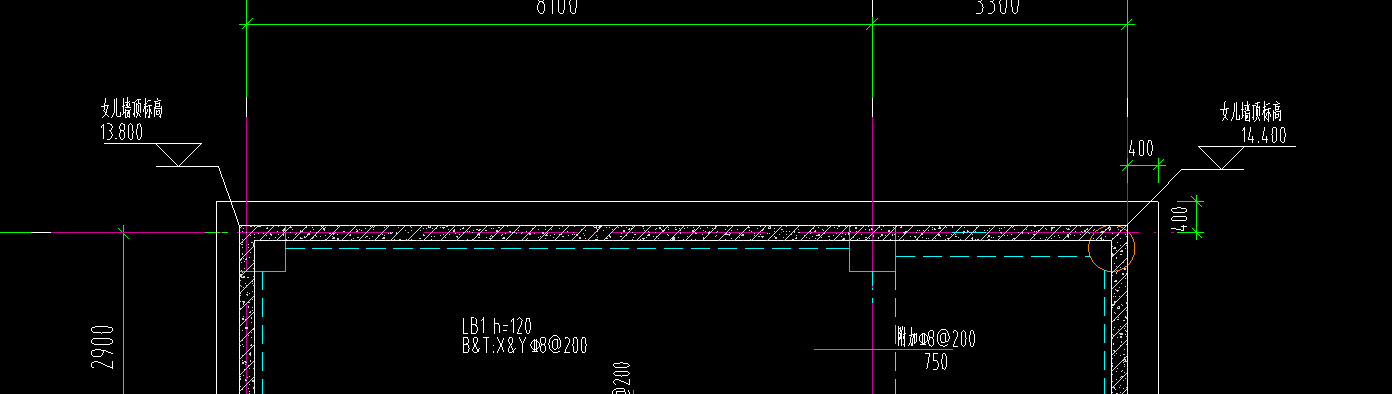Select the LB1 h=120 slab label
This screenshot has width=1392, height=394.
pos(497,326)
